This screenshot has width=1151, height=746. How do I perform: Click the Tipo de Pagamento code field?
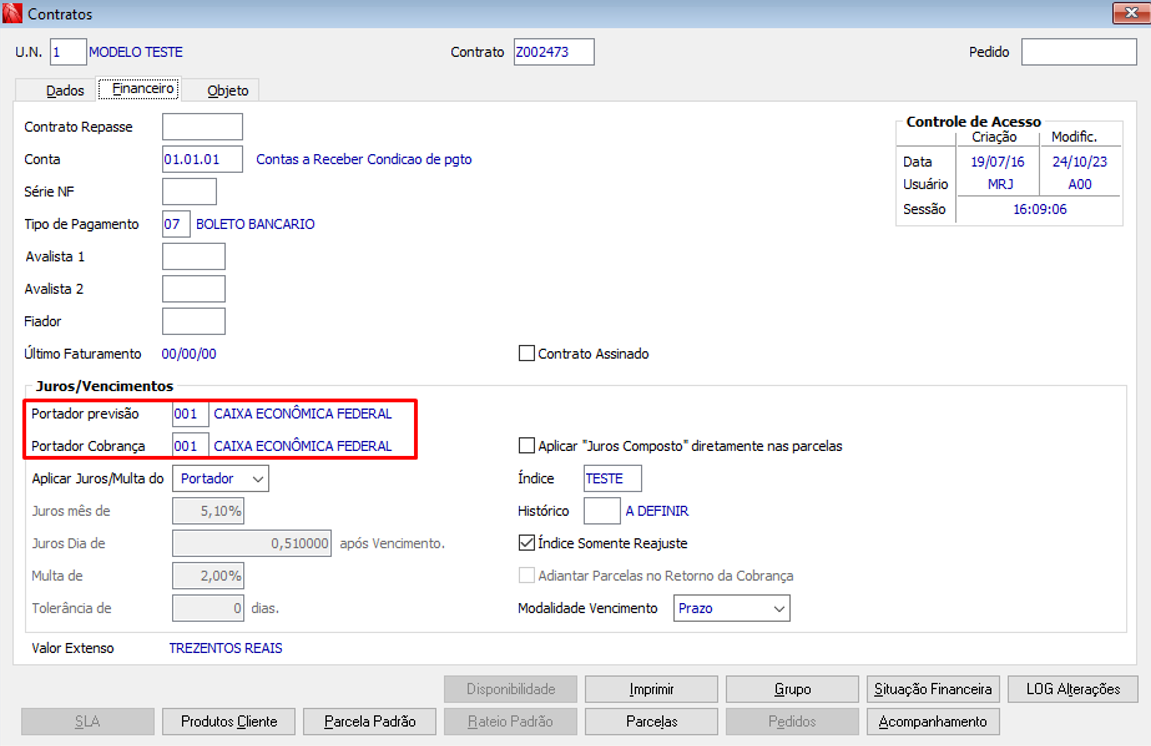pyautogui.click(x=175, y=223)
